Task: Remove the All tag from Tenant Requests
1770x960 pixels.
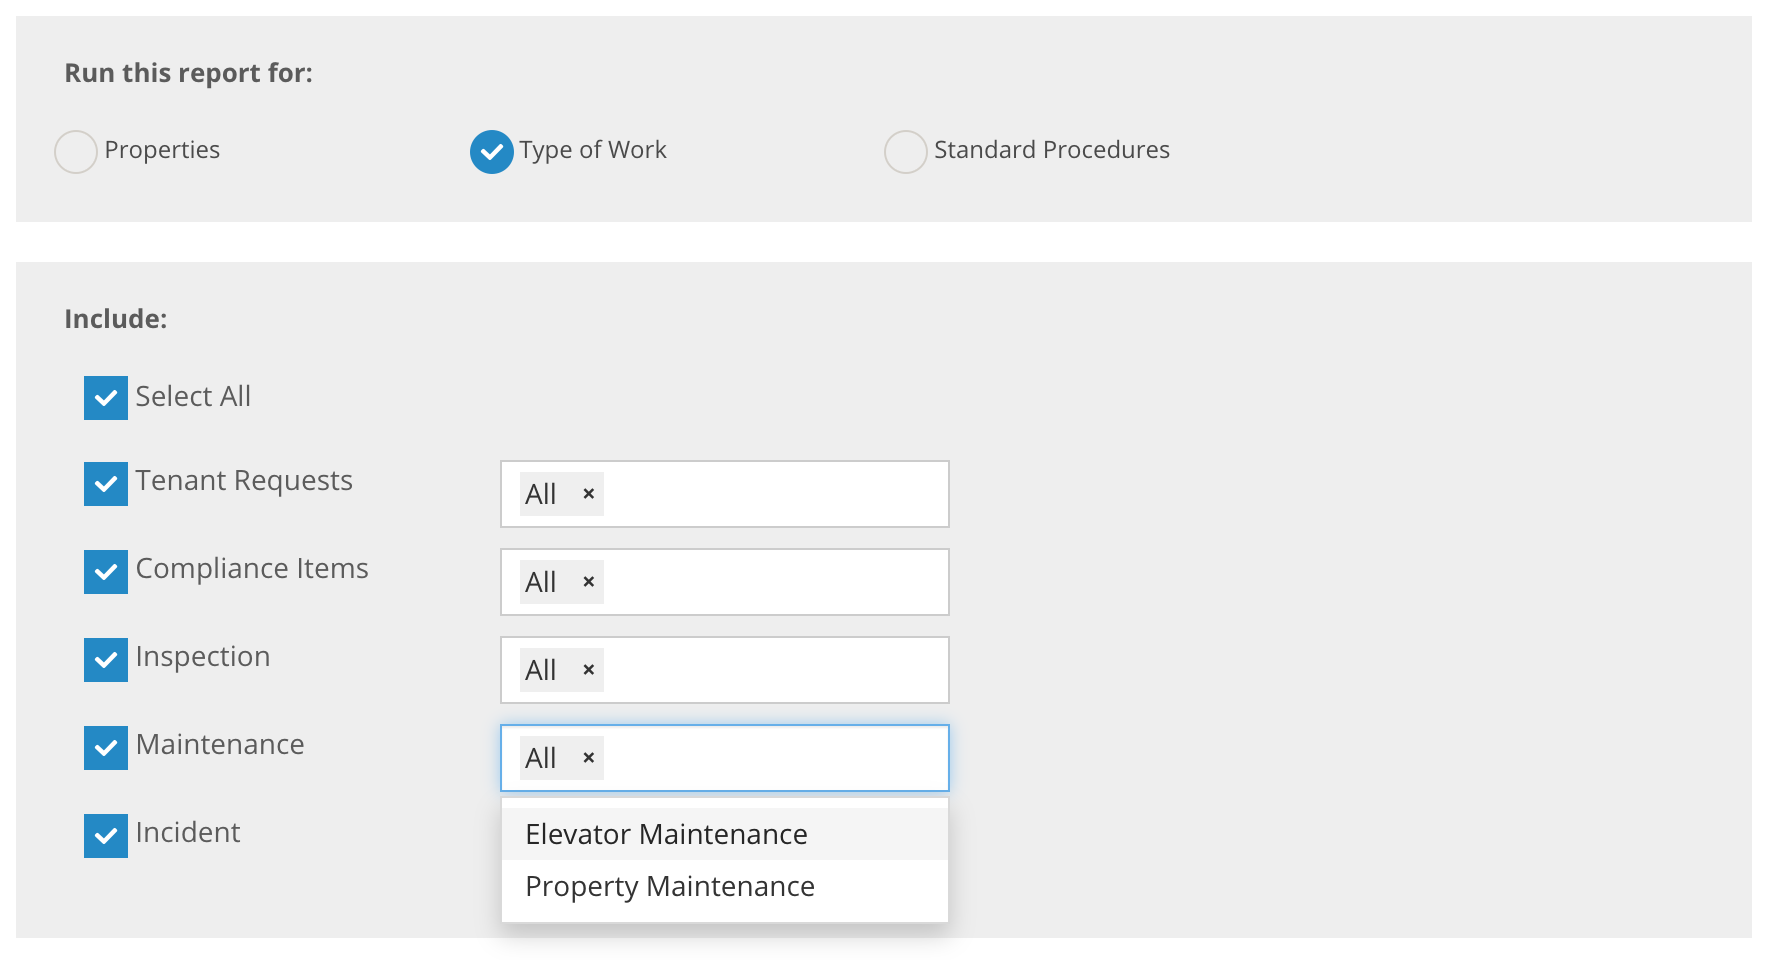Action: 589,494
